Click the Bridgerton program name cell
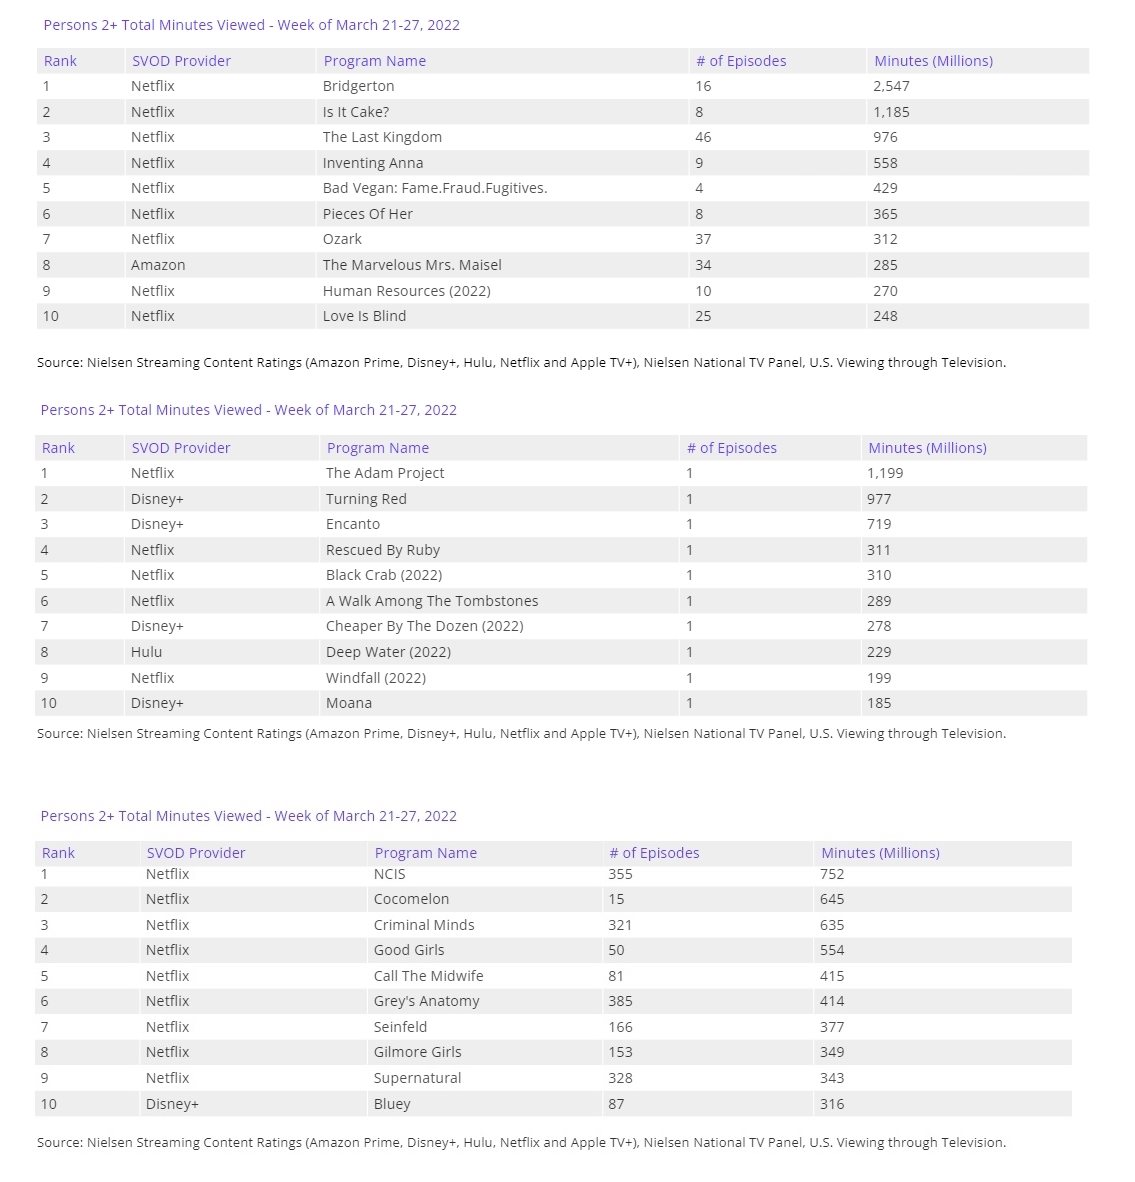 pos(358,86)
